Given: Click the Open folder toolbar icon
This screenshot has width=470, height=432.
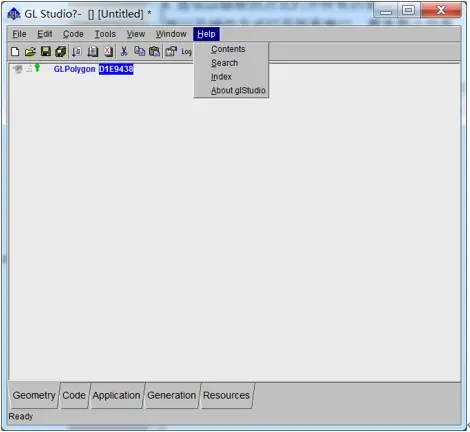Looking at the screenshot, I should [30, 52].
